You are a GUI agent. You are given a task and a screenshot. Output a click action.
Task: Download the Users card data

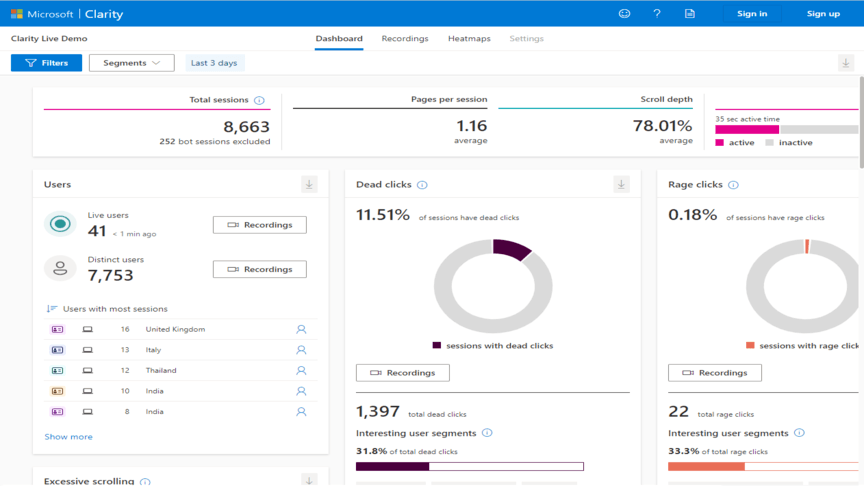pyautogui.click(x=309, y=184)
